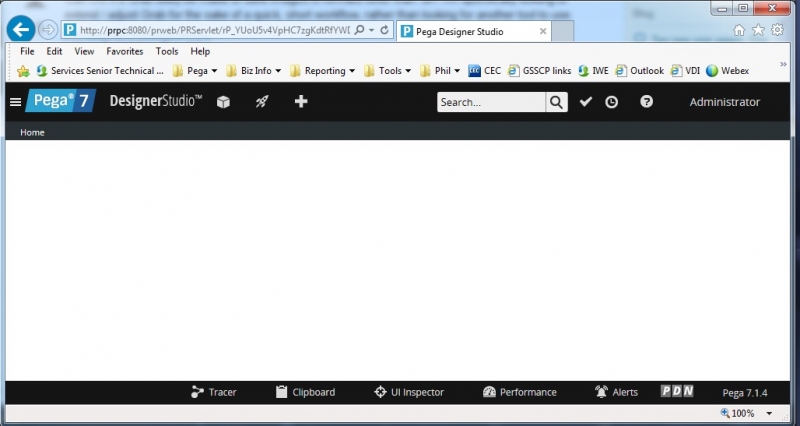
Task: Open the 100% zoom level dropdown arrow
Action: pyautogui.click(x=769, y=413)
